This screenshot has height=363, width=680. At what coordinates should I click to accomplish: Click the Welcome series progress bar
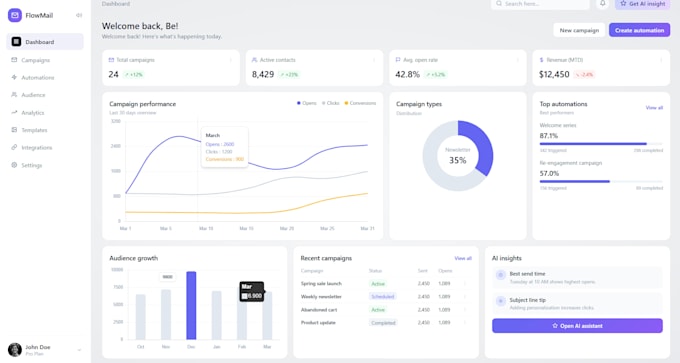click(601, 144)
